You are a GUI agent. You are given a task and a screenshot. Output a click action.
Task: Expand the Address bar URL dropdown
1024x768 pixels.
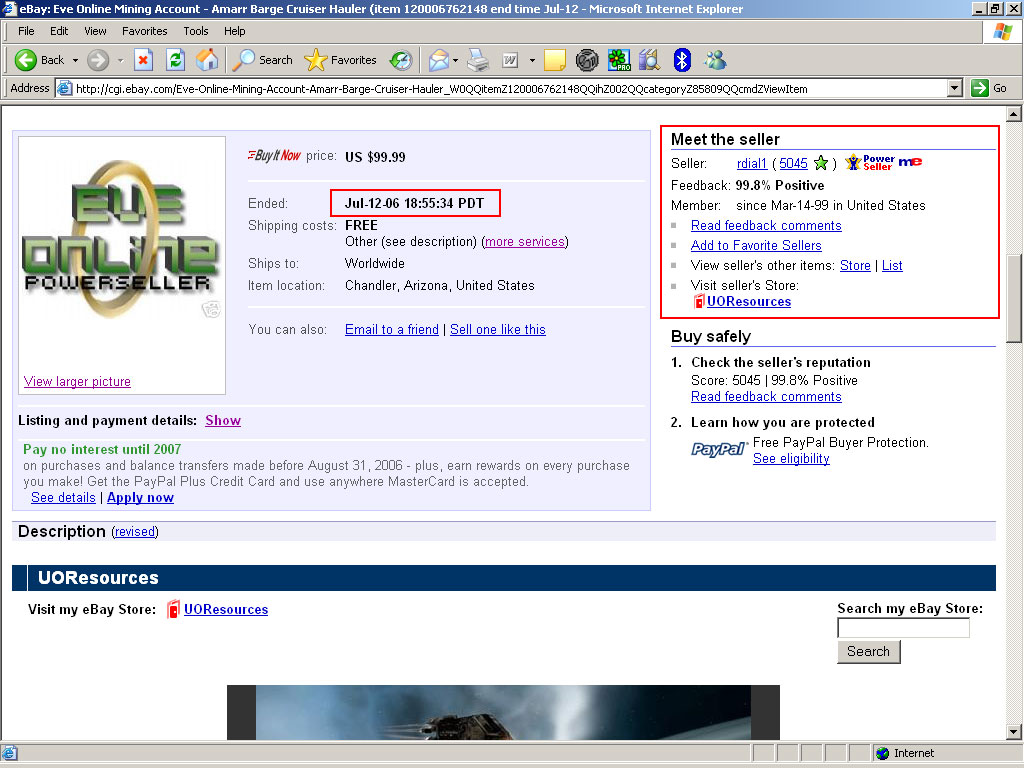click(x=954, y=88)
